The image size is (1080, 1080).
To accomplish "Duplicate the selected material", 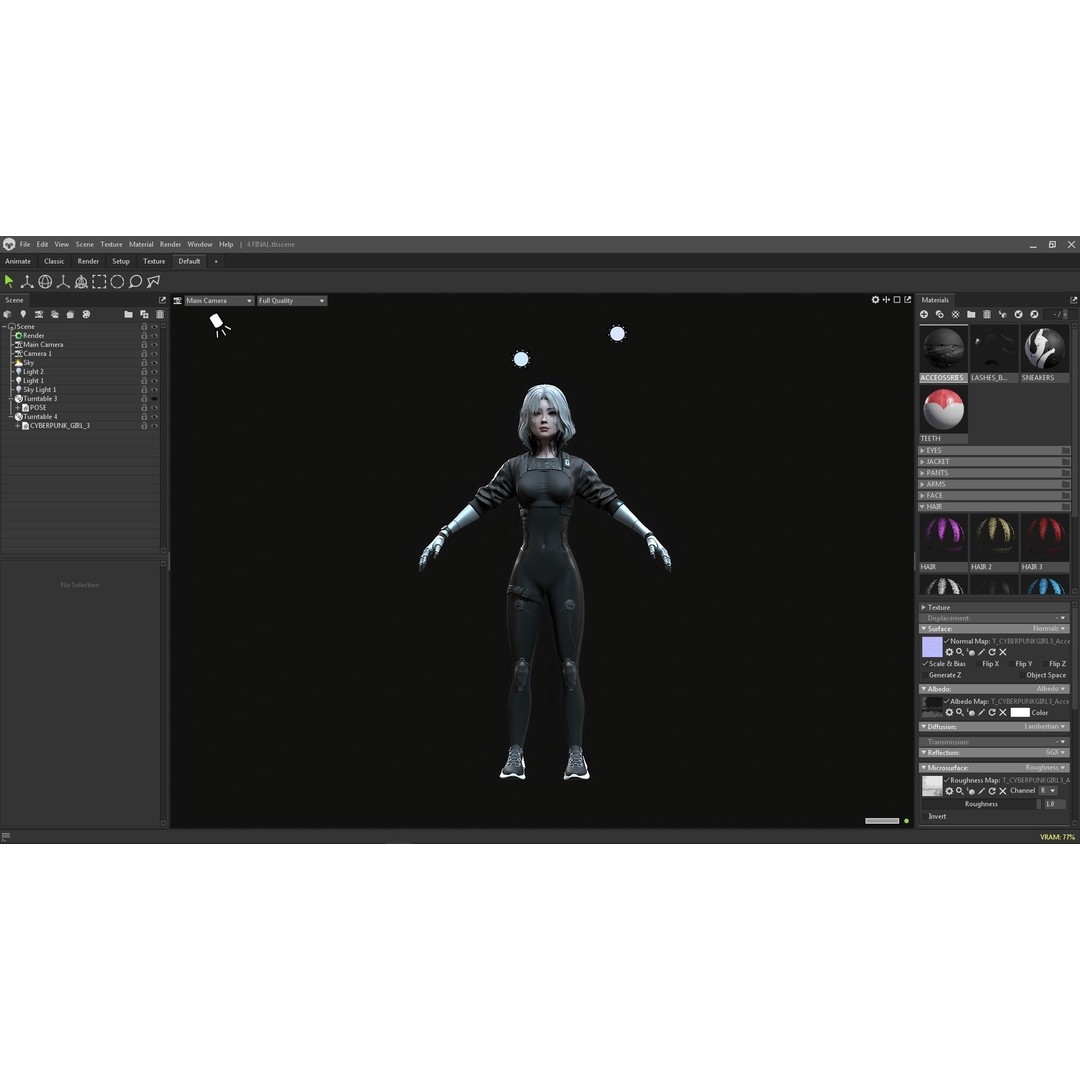I will (939, 314).
